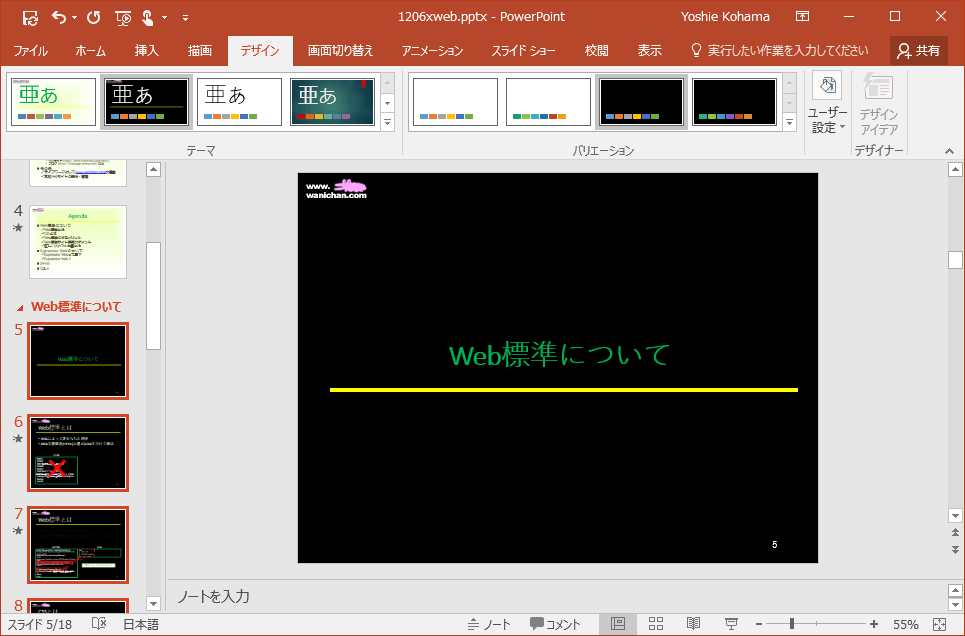Click the thumbnail pane scroll-up arrow

pos(153,169)
